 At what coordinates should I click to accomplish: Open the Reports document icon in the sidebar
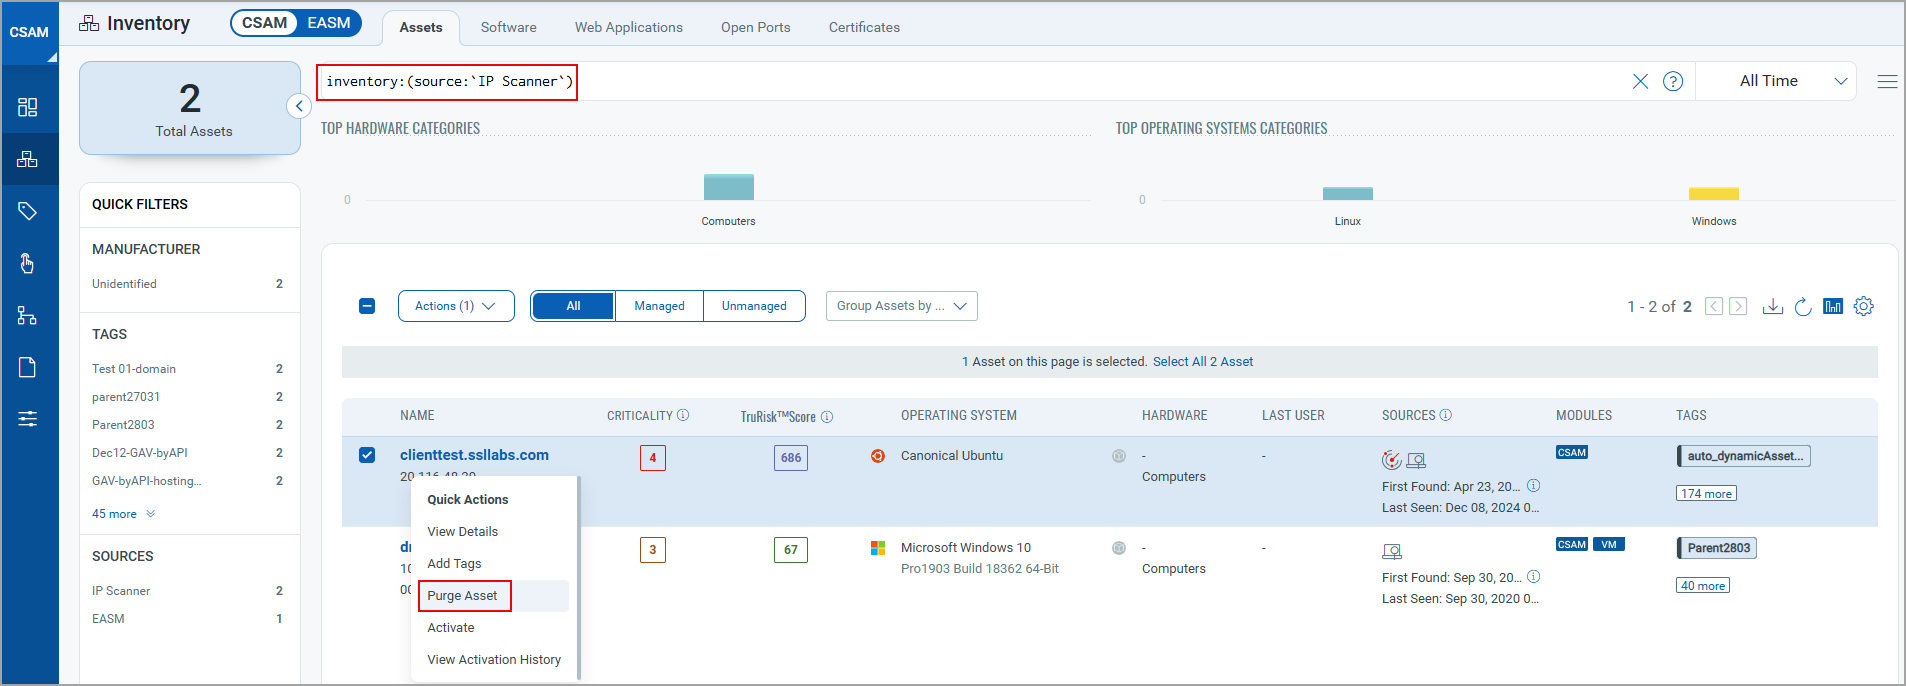pyautogui.click(x=28, y=367)
